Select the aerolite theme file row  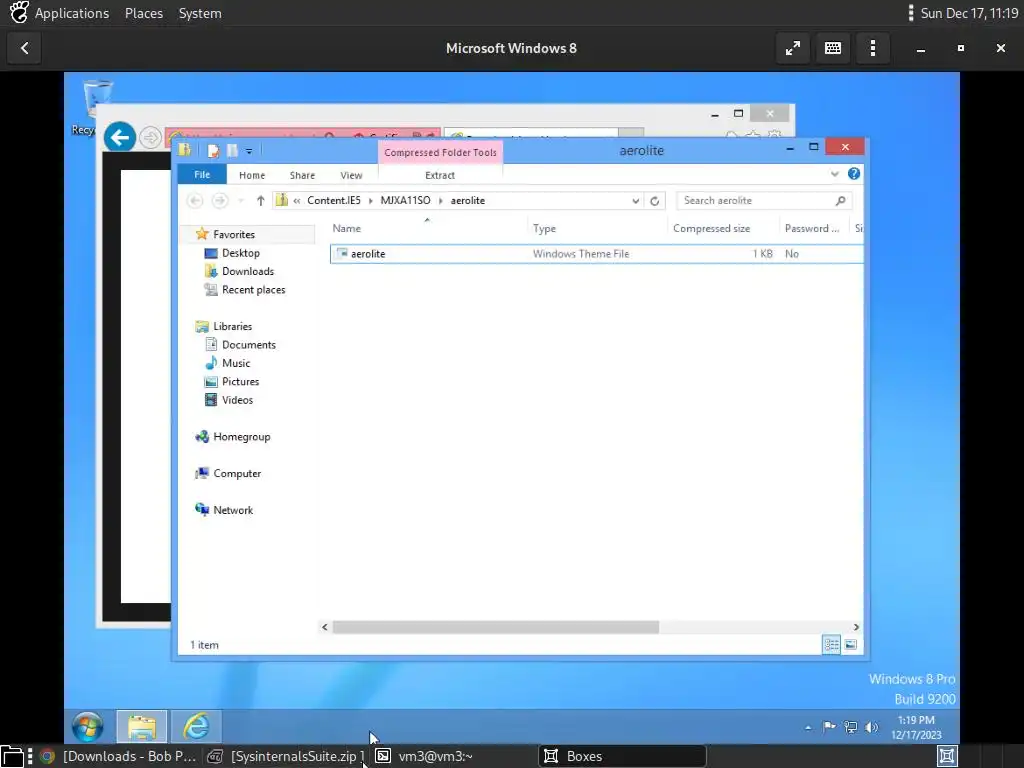coord(596,253)
